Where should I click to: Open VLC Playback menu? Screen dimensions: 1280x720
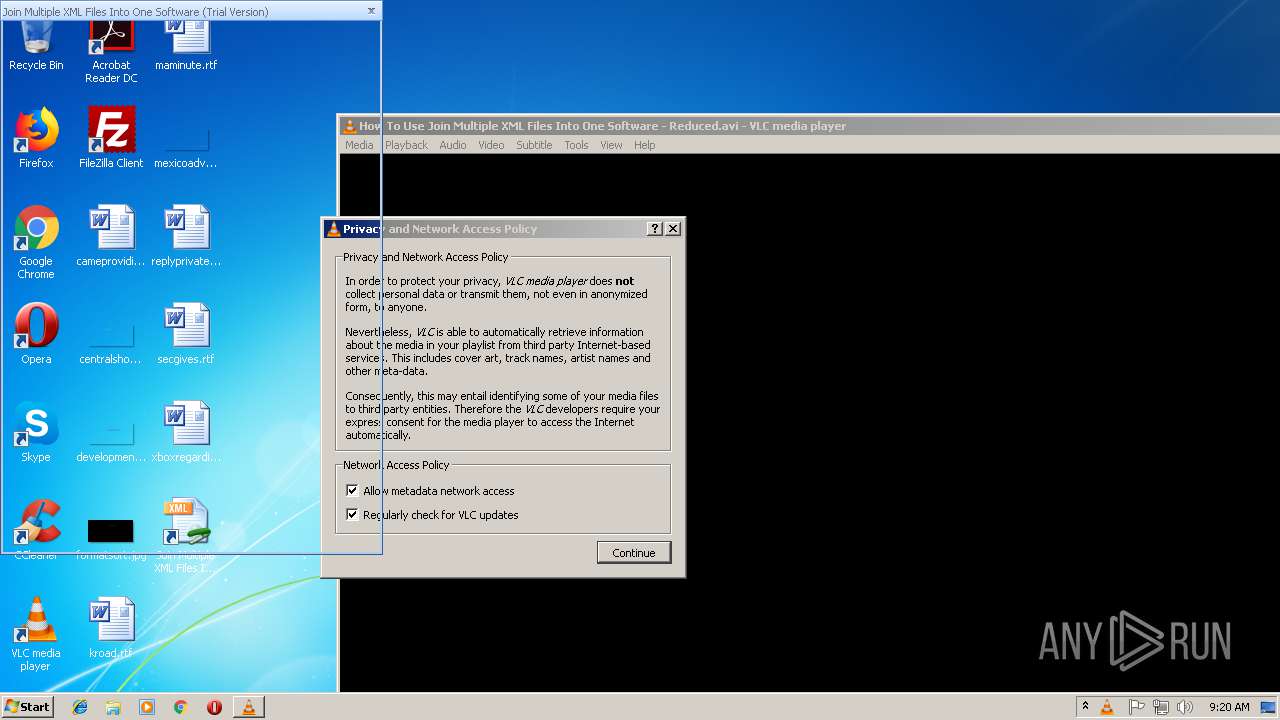point(406,145)
